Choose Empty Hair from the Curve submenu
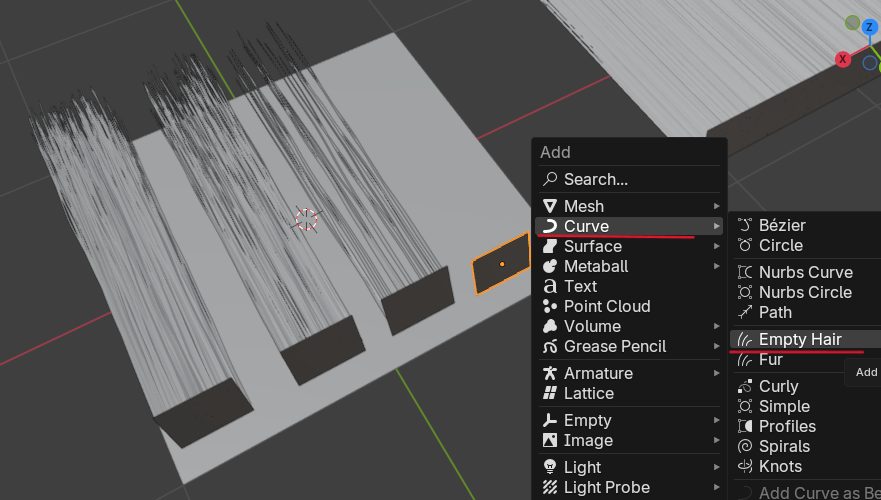Image resolution: width=881 pixels, height=500 pixels. point(800,339)
